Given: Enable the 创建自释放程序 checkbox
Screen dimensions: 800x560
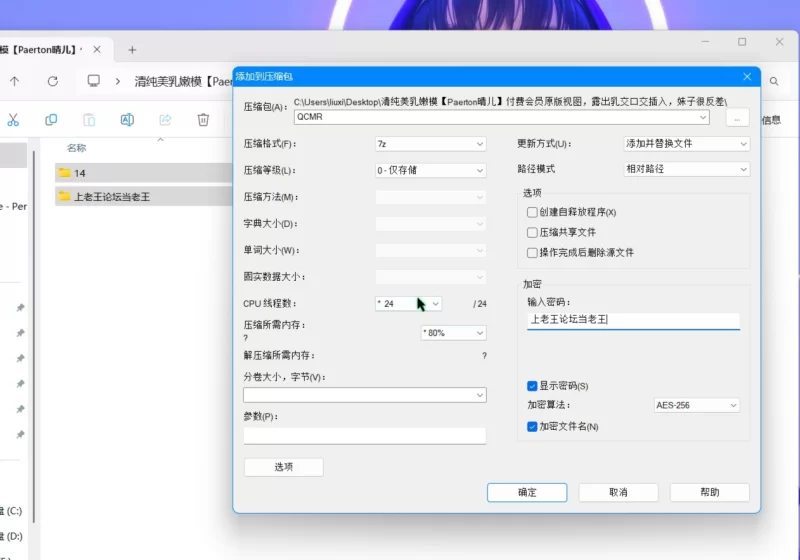Looking at the screenshot, I should click(532, 212).
